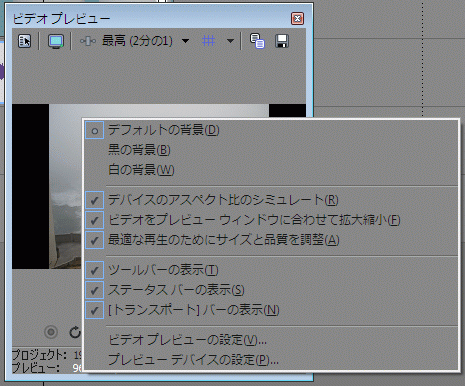Toggle loop playback icon
Image resolution: width=465 pixels, height=386 pixels.
coord(75,332)
